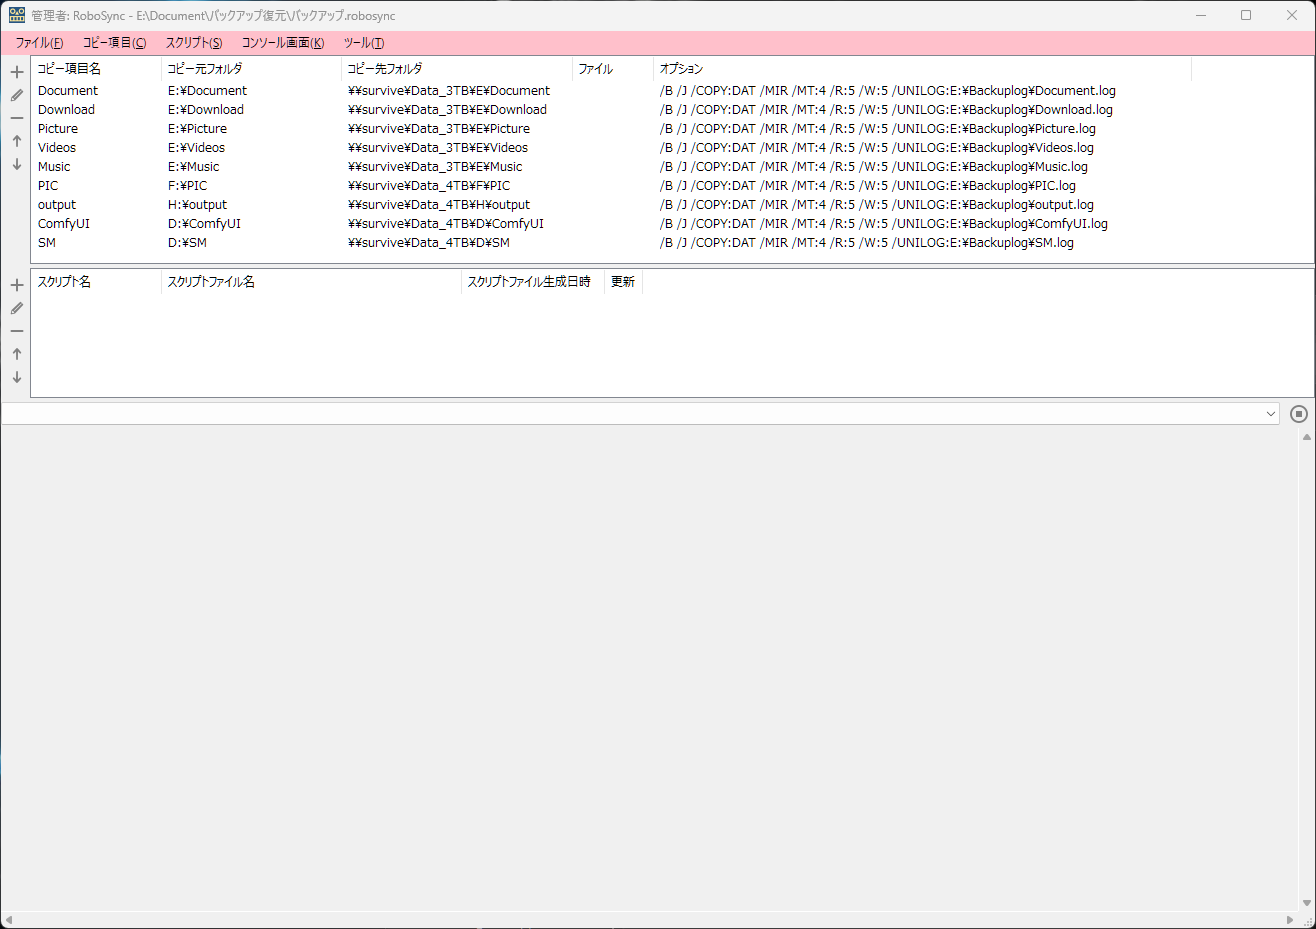Open the ファイル(F) menu
1316x929 pixels.
pyautogui.click(x=39, y=43)
